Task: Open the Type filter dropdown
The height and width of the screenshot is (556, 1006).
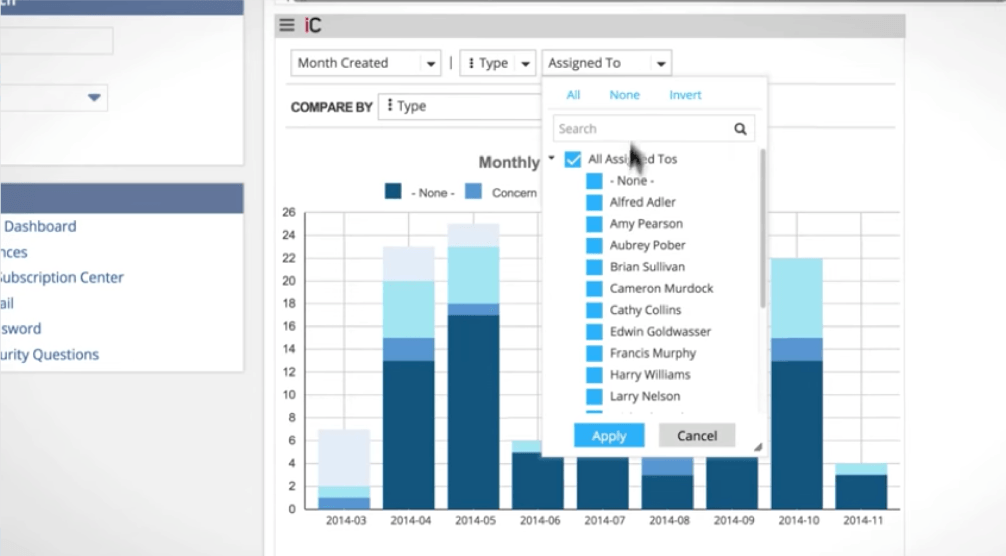Action: pyautogui.click(x=497, y=63)
